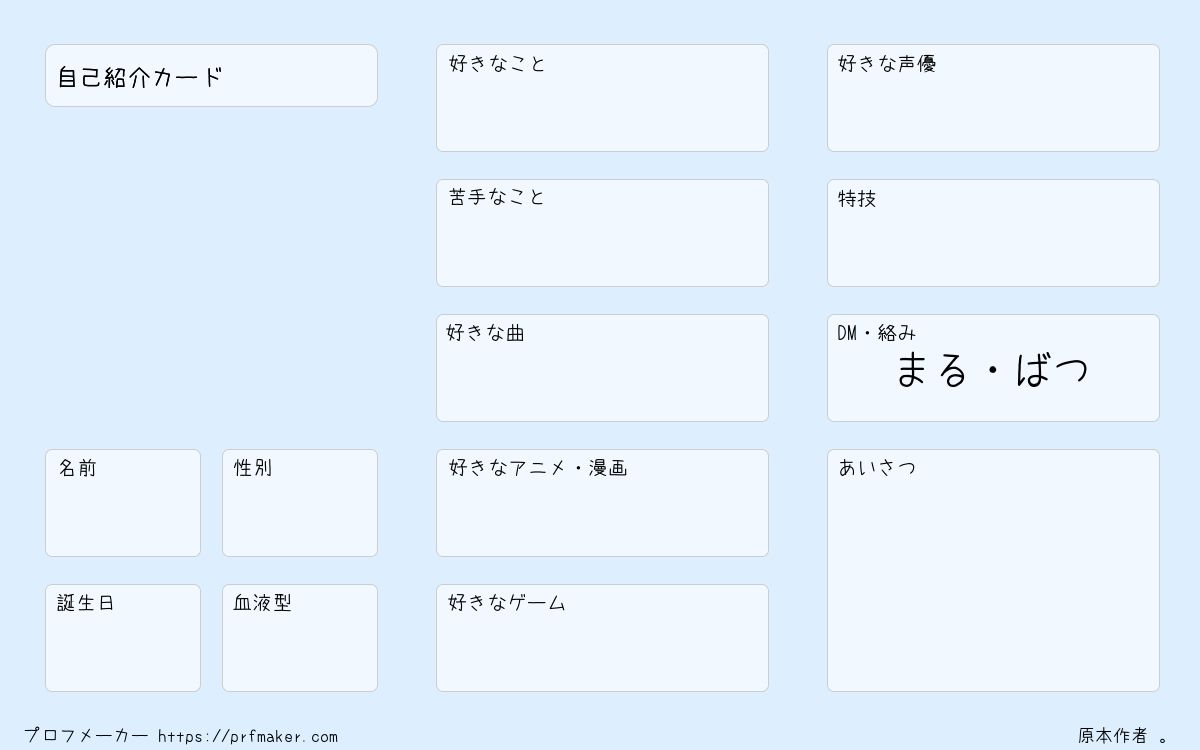
Task: Click the 血液型 field box
Action: coord(300,638)
